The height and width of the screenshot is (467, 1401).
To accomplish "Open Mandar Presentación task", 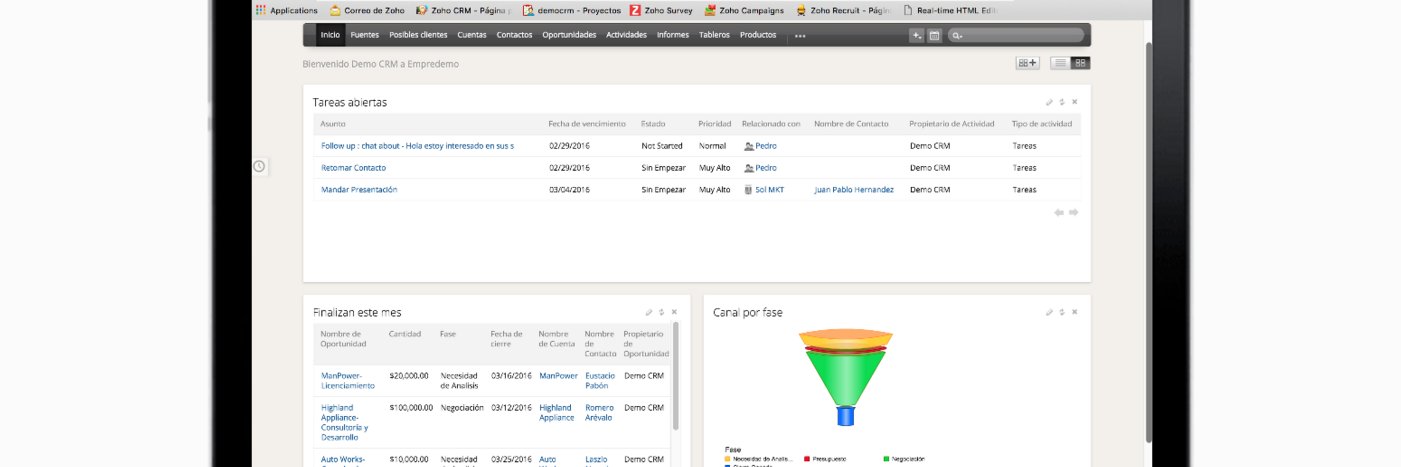I will pyautogui.click(x=359, y=190).
